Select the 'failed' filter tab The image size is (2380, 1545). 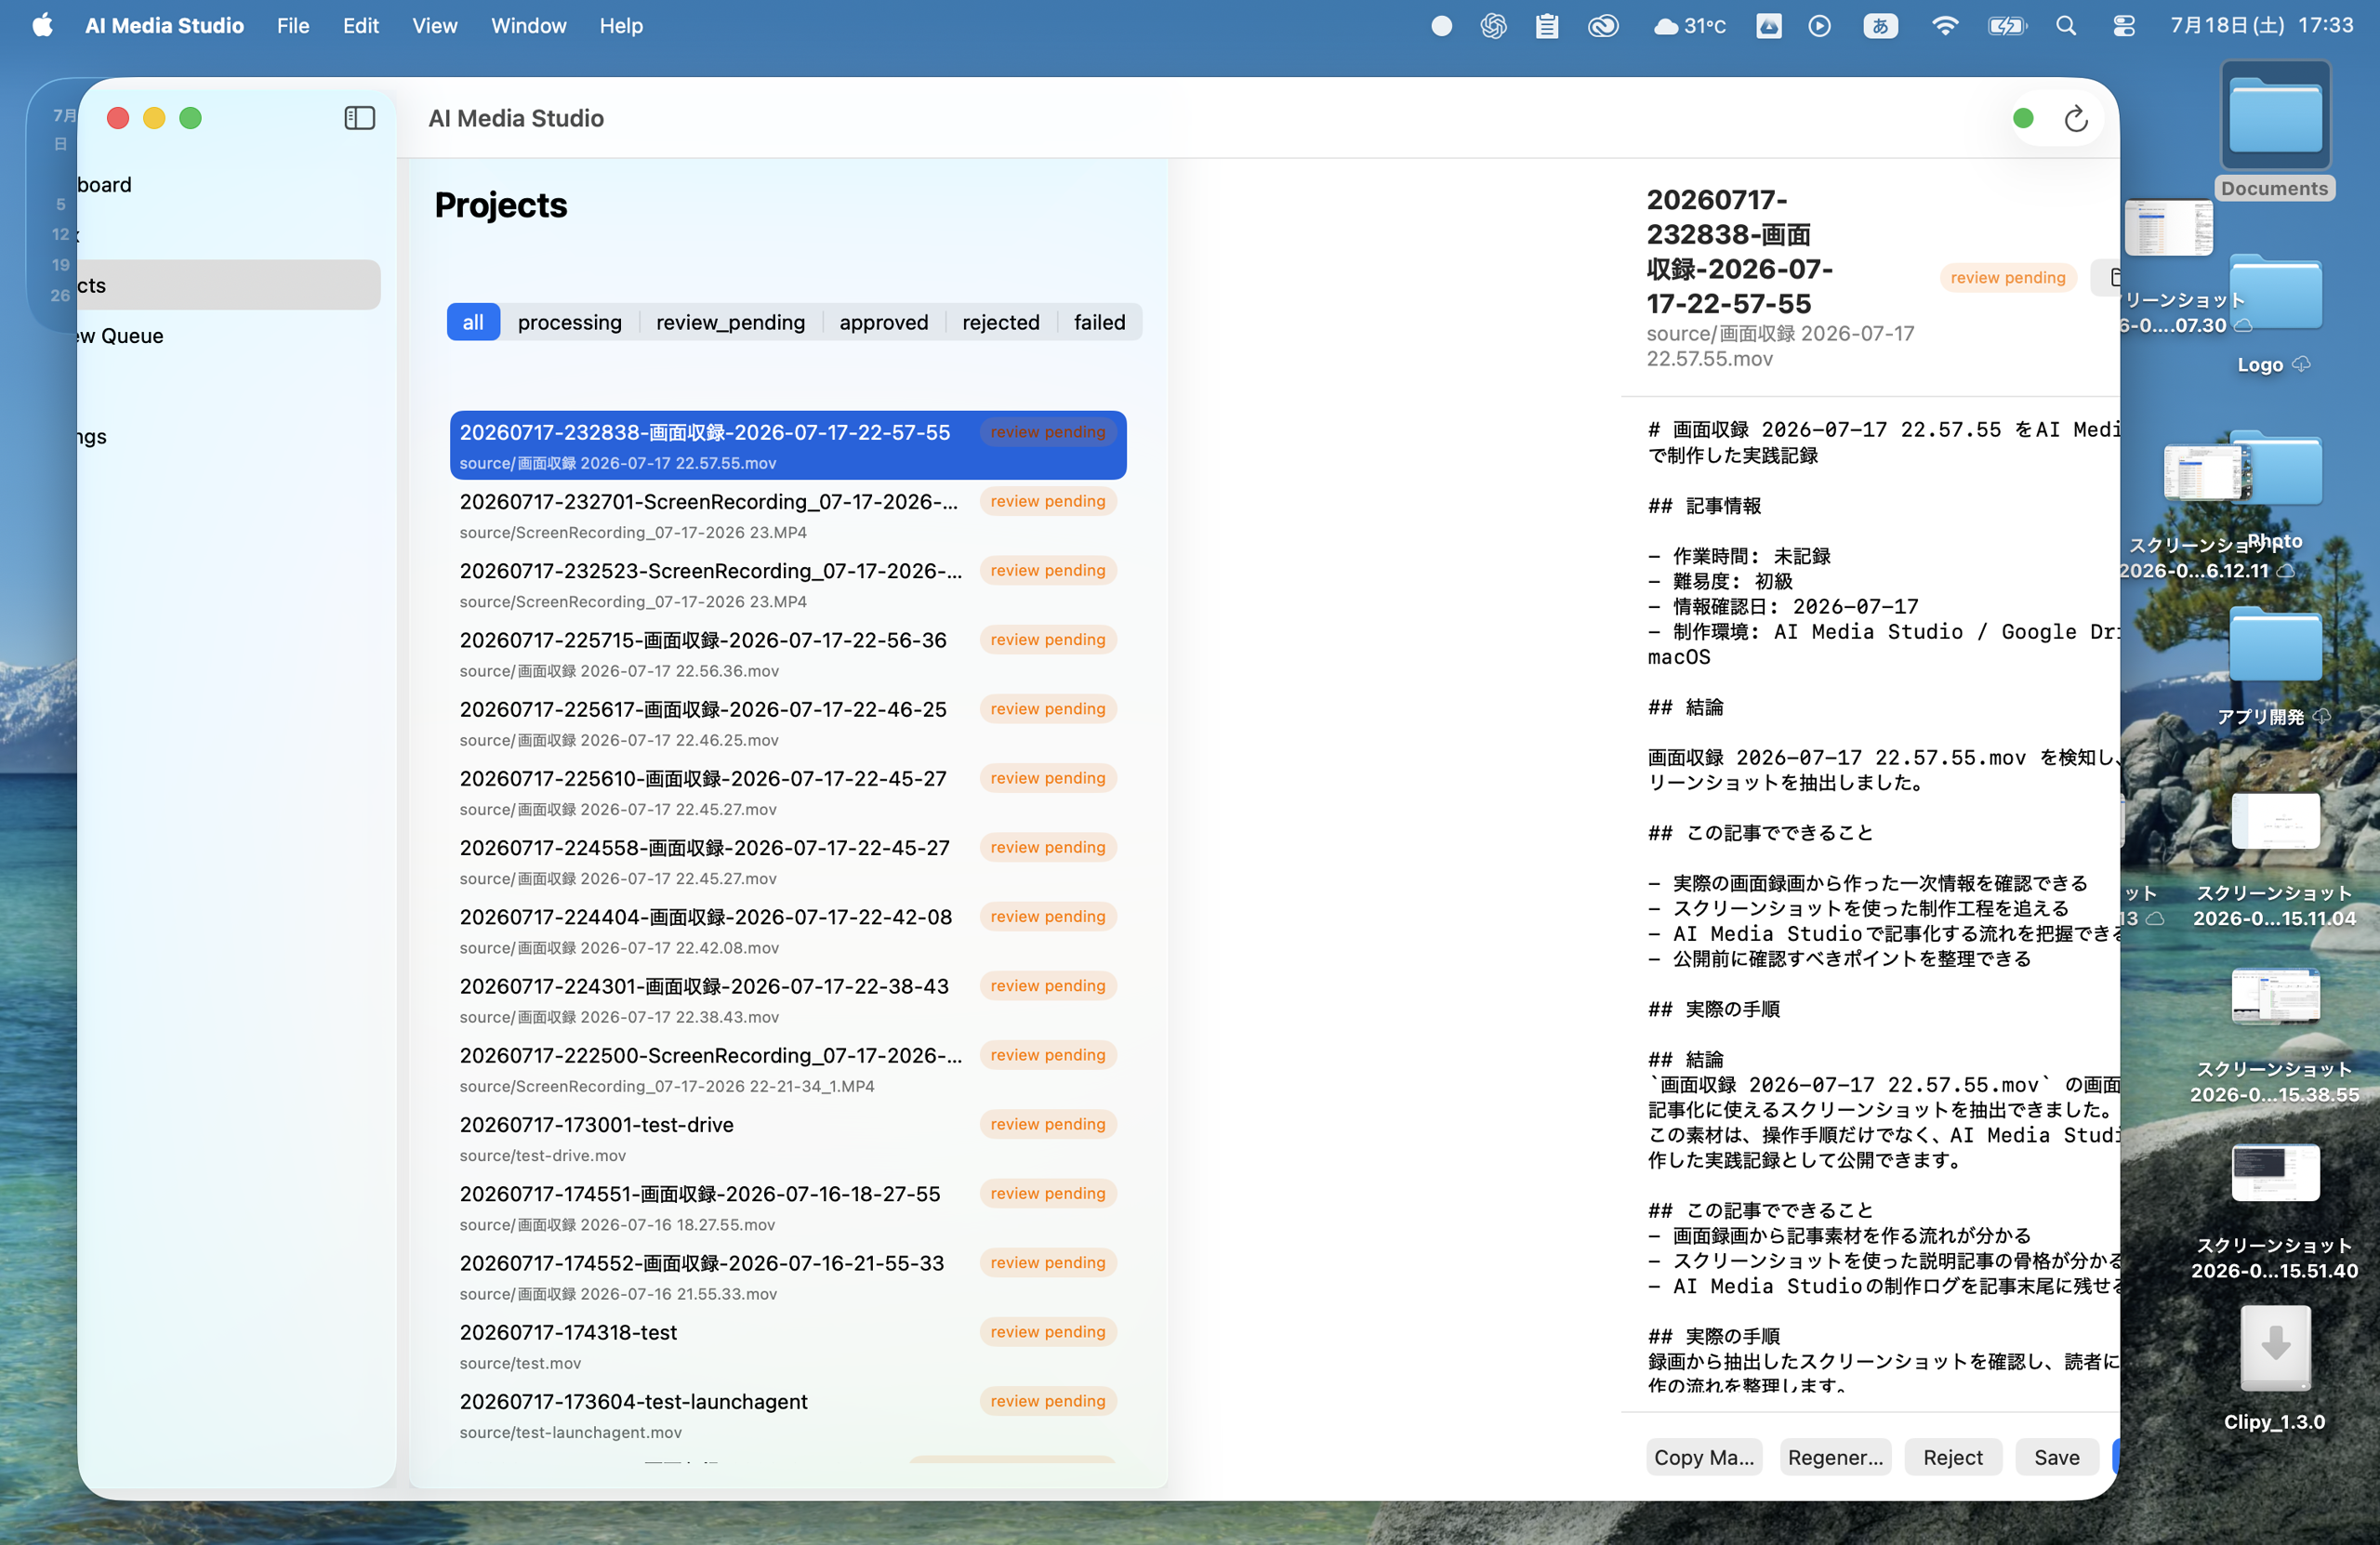(1099, 322)
